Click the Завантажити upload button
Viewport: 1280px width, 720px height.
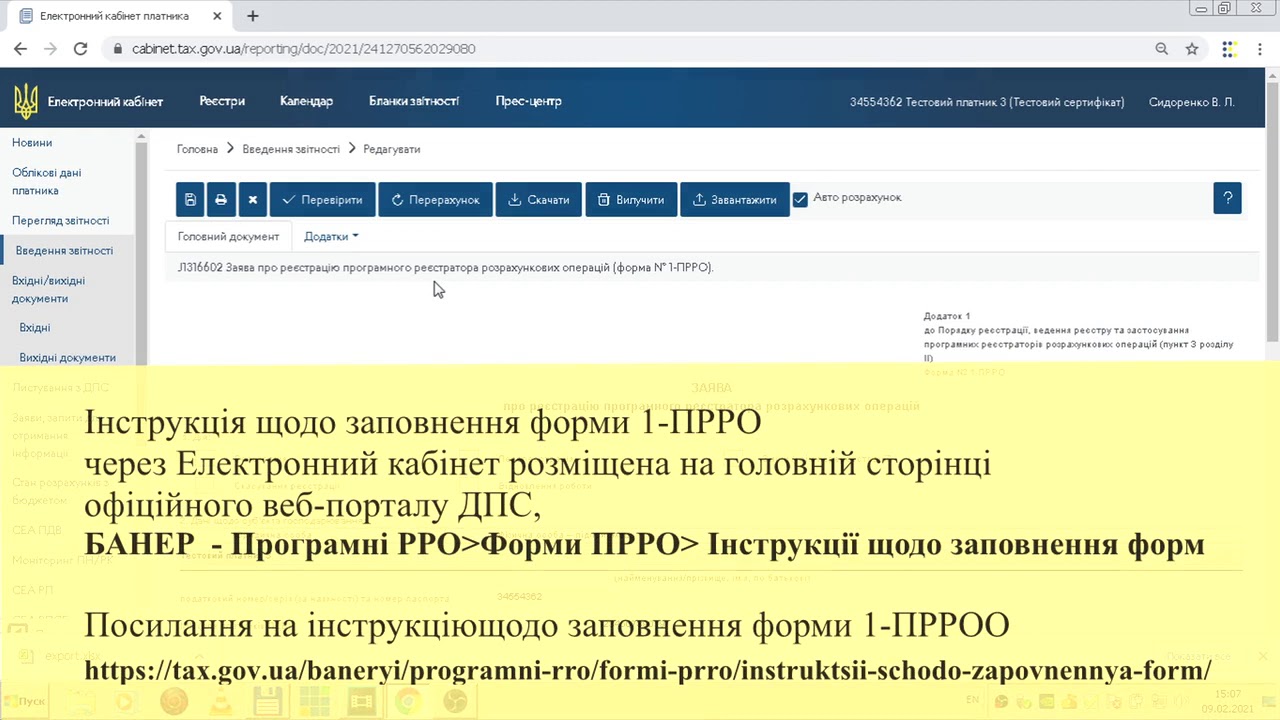(735, 199)
